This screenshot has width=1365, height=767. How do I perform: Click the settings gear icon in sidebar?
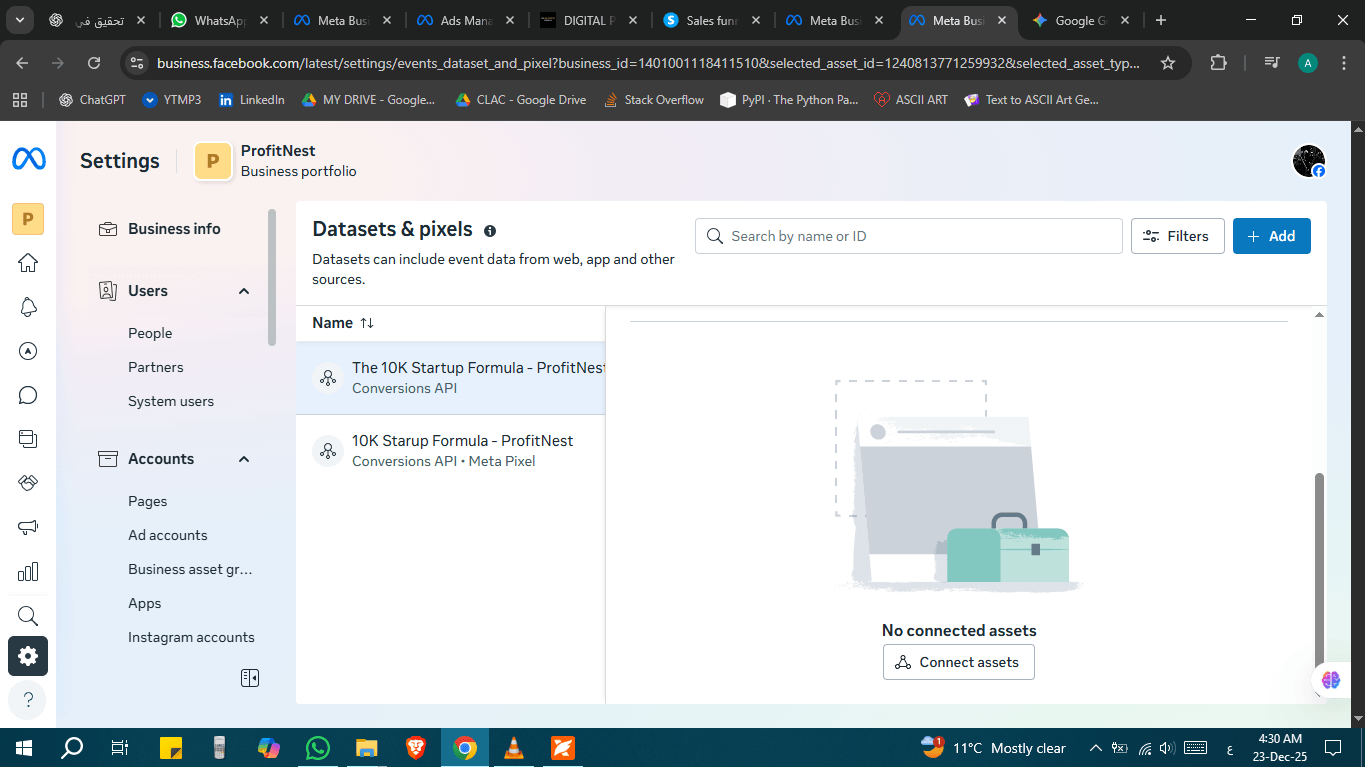pyautogui.click(x=28, y=656)
